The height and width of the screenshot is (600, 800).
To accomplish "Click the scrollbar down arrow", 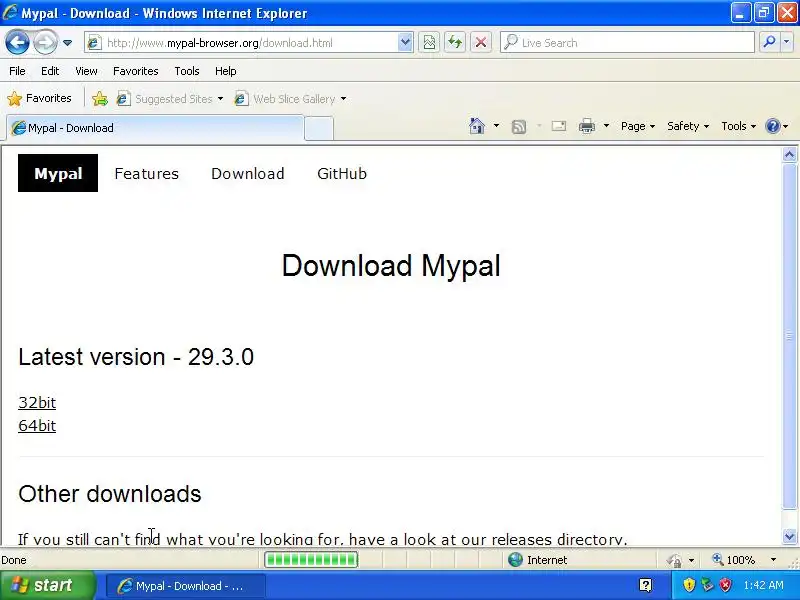I will point(789,536).
